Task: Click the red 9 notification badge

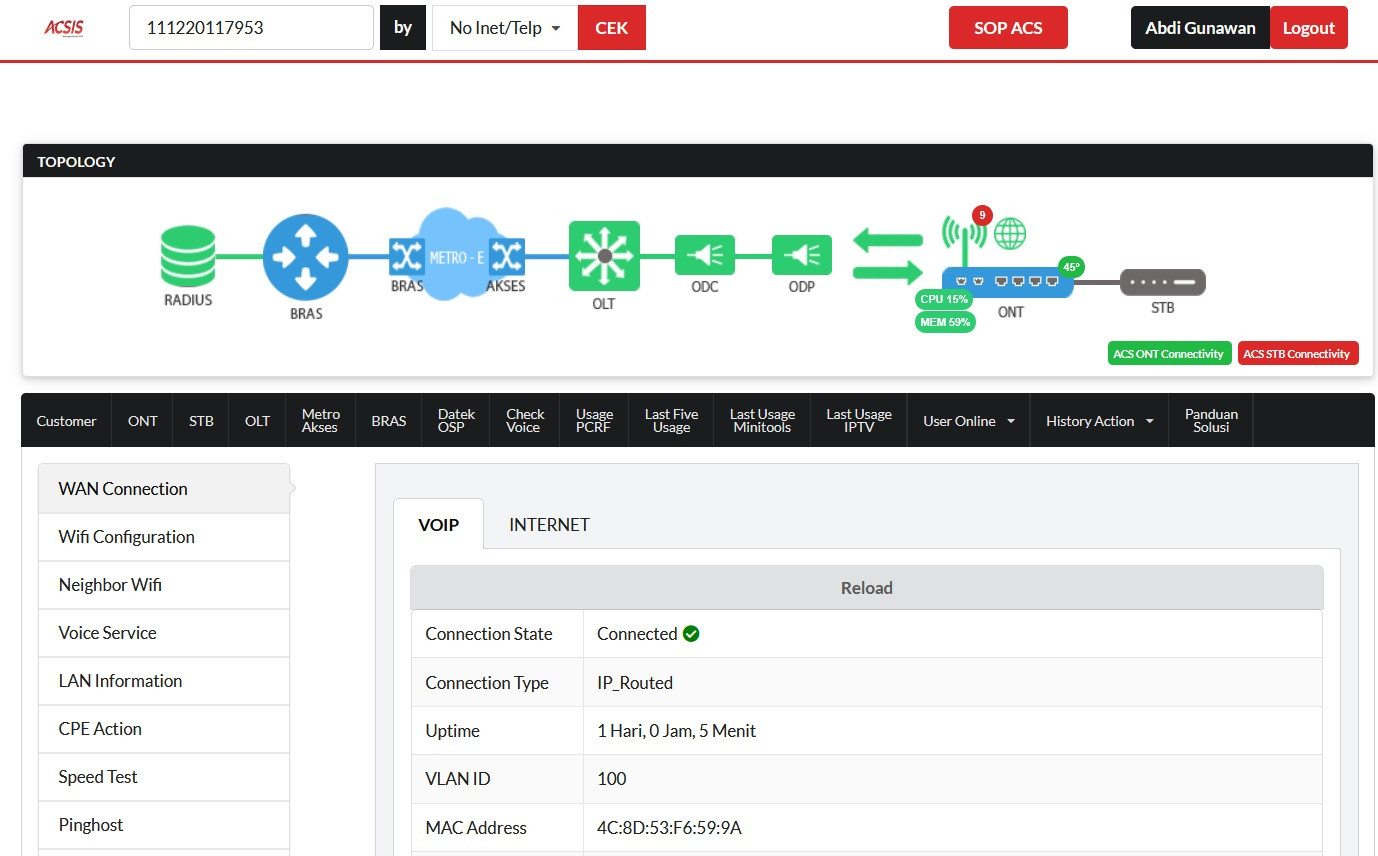Action: coord(981,215)
